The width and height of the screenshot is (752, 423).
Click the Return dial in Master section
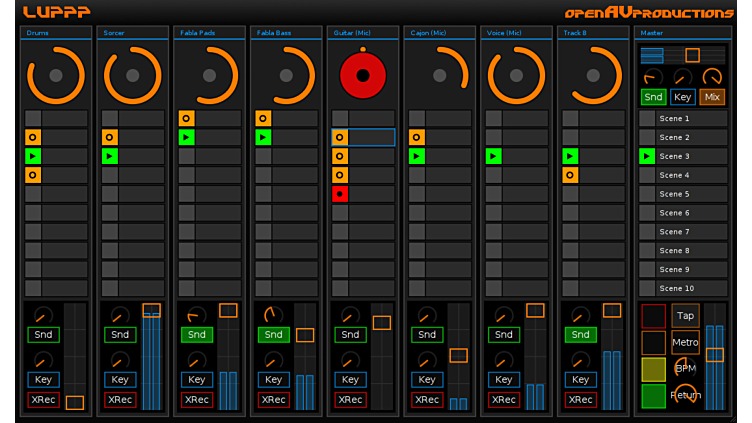685,395
